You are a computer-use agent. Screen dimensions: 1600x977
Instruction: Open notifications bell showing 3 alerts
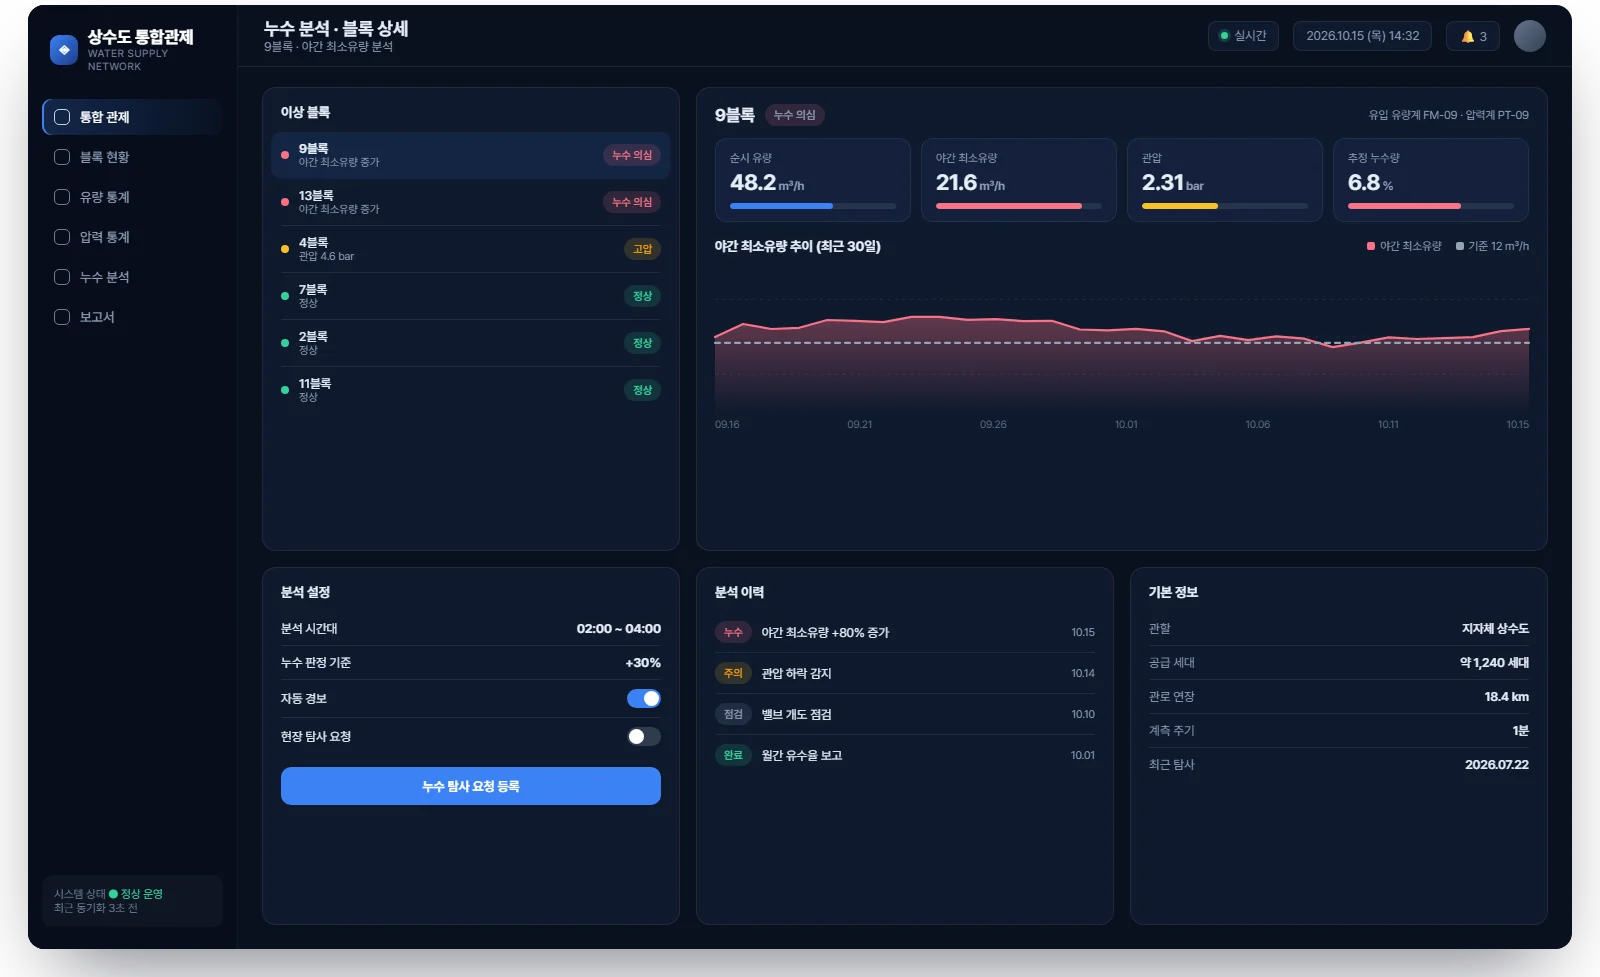[x=1473, y=36]
